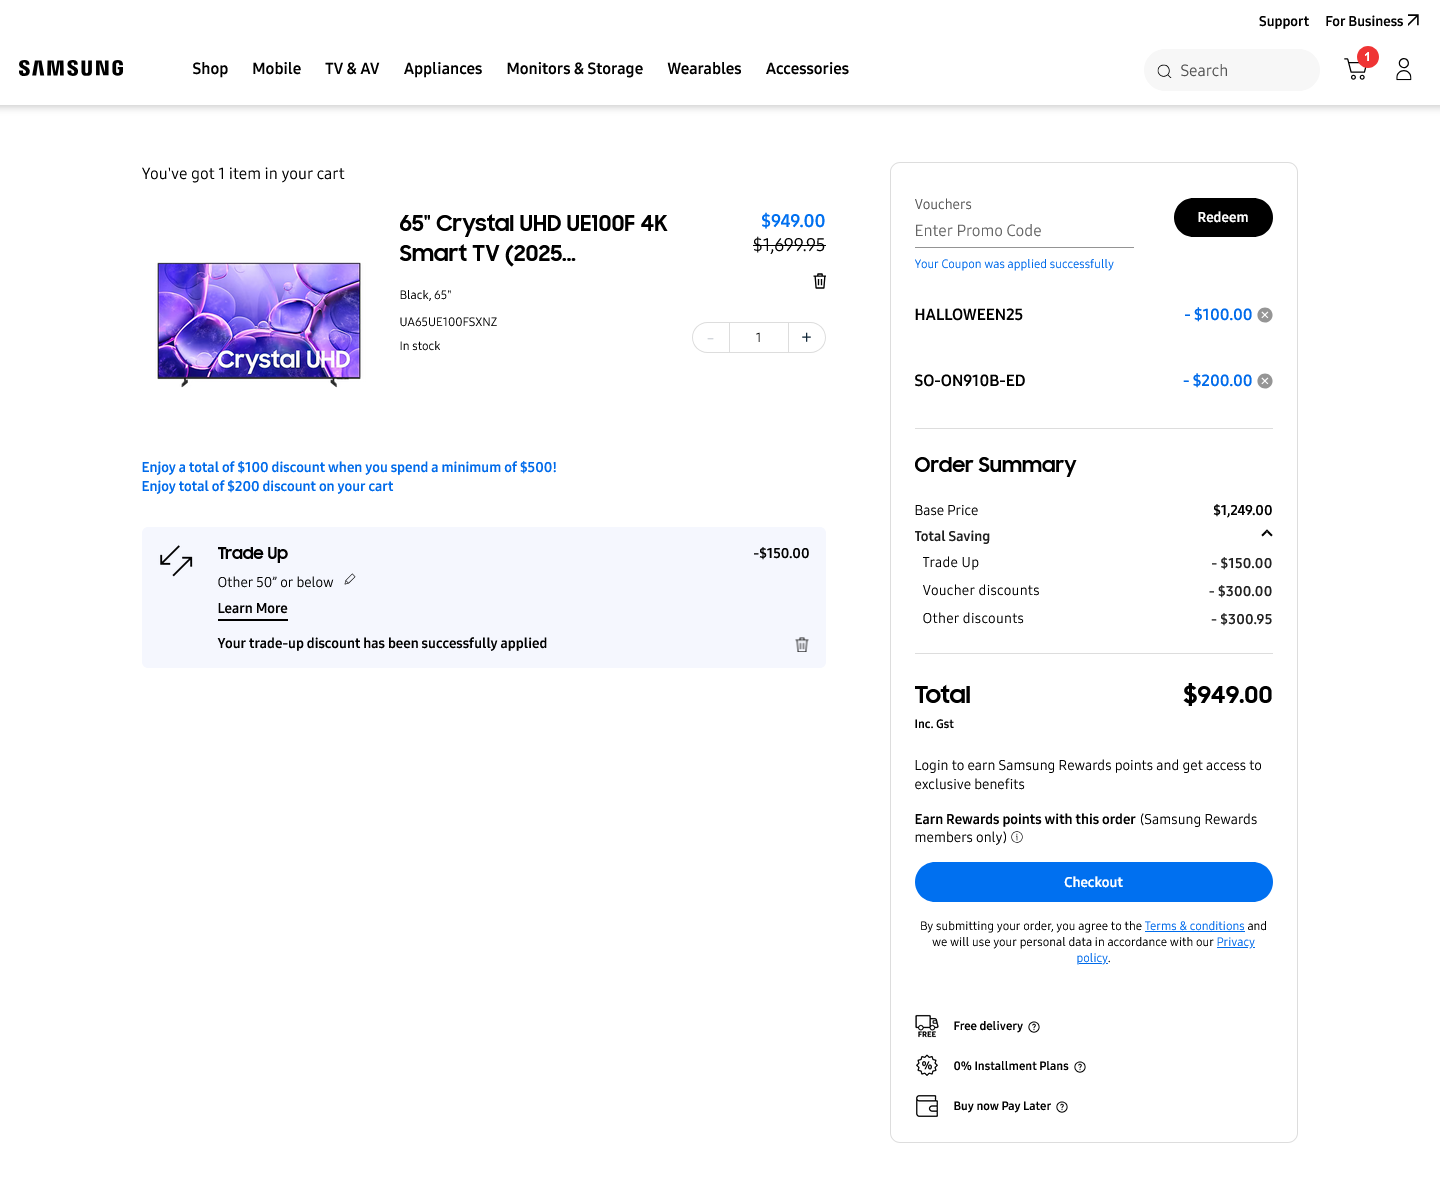1440x1191 pixels.
Task: Collapse the Total Saving section
Action: pos(1266,534)
